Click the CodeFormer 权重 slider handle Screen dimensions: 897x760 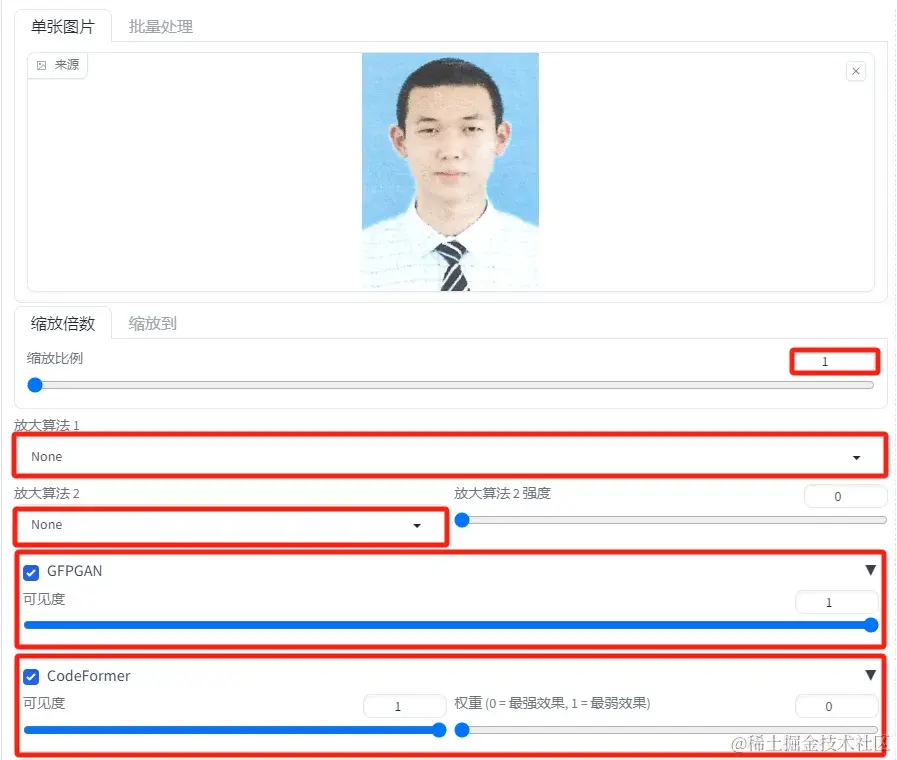coord(461,730)
